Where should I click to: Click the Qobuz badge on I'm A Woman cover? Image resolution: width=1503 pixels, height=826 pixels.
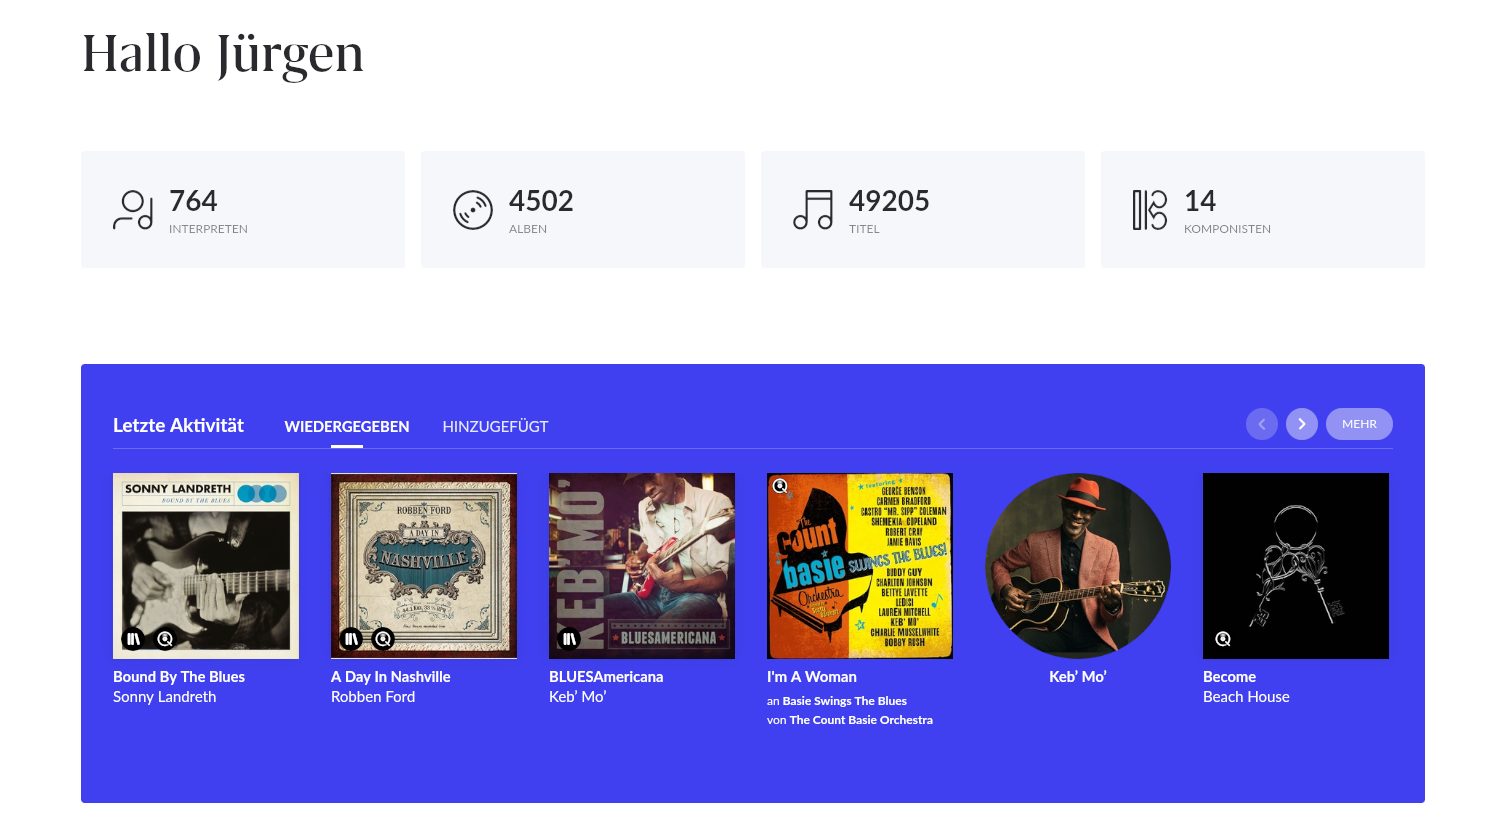[781, 487]
